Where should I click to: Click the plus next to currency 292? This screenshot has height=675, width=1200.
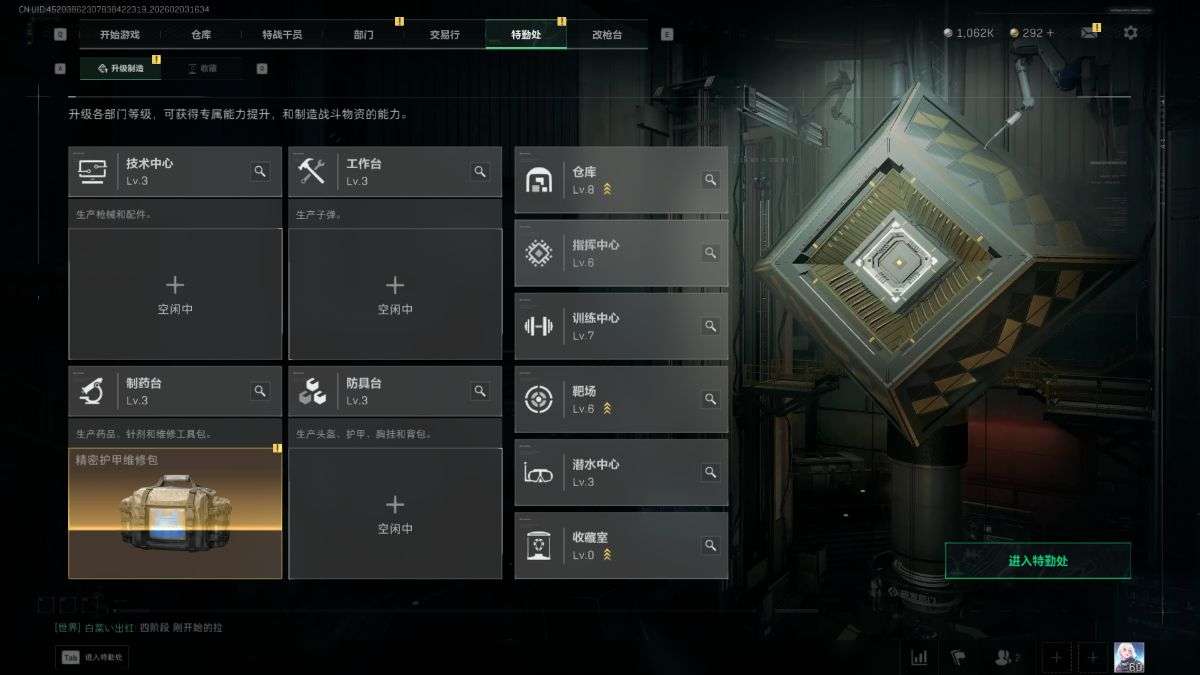[1053, 33]
